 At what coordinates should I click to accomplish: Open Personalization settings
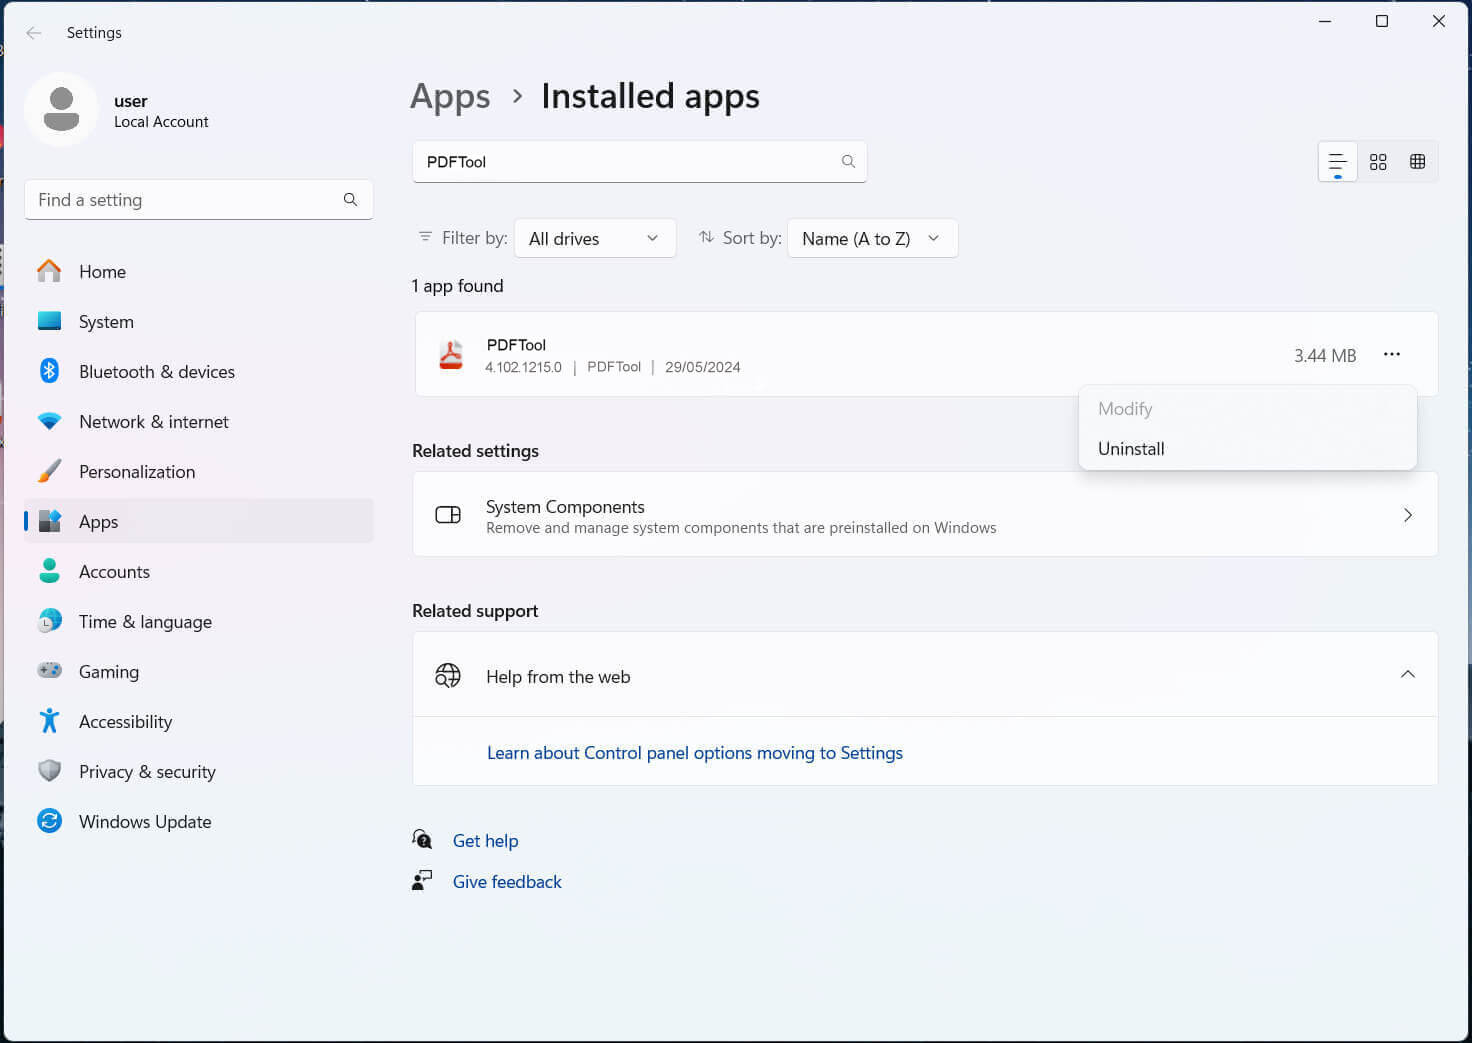199,471
